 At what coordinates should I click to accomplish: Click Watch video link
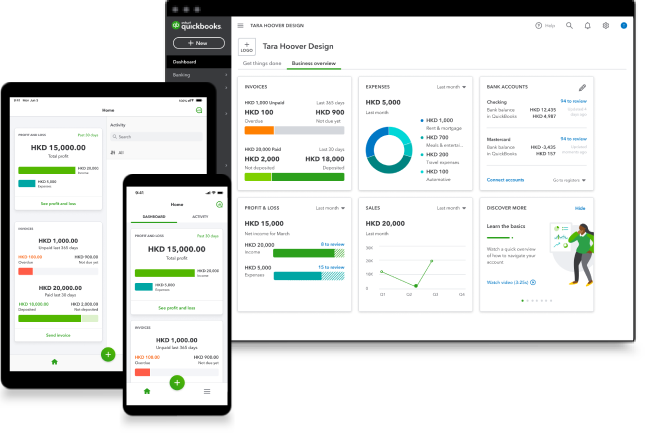[507, 282]
